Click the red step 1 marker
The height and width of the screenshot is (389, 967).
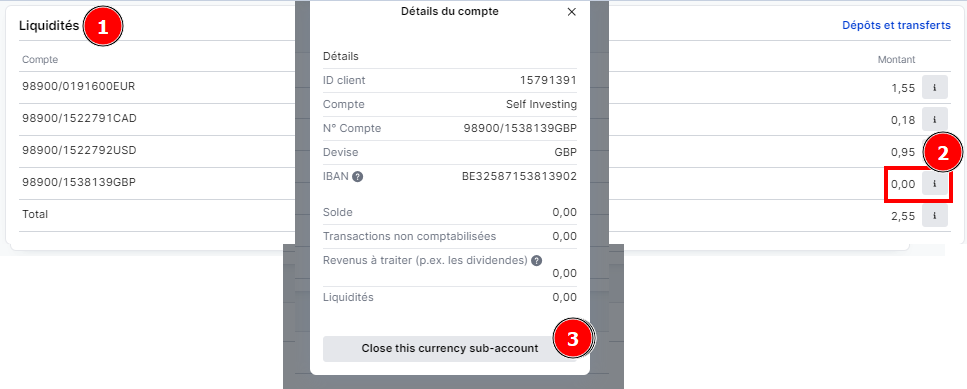103,28
